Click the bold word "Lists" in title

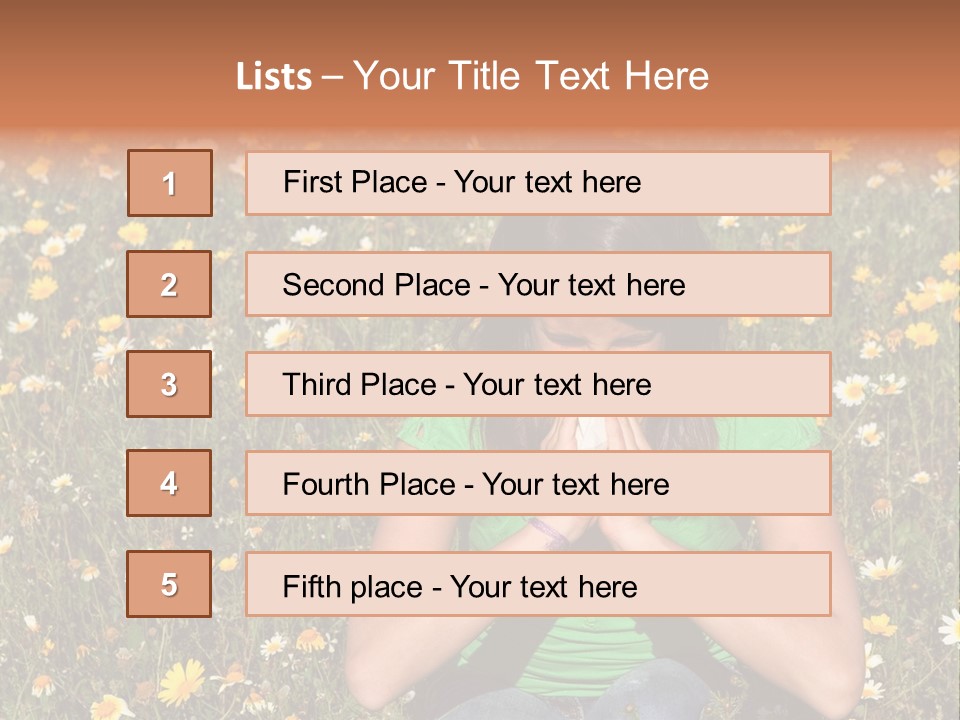[x=274, y=77]
